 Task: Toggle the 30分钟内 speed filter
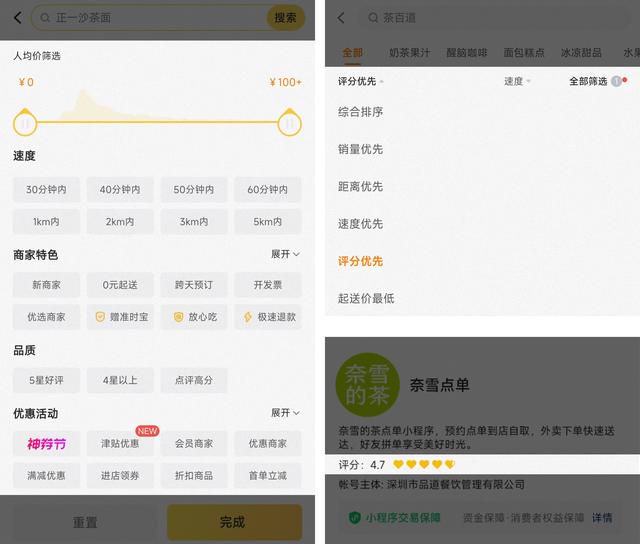46,189
